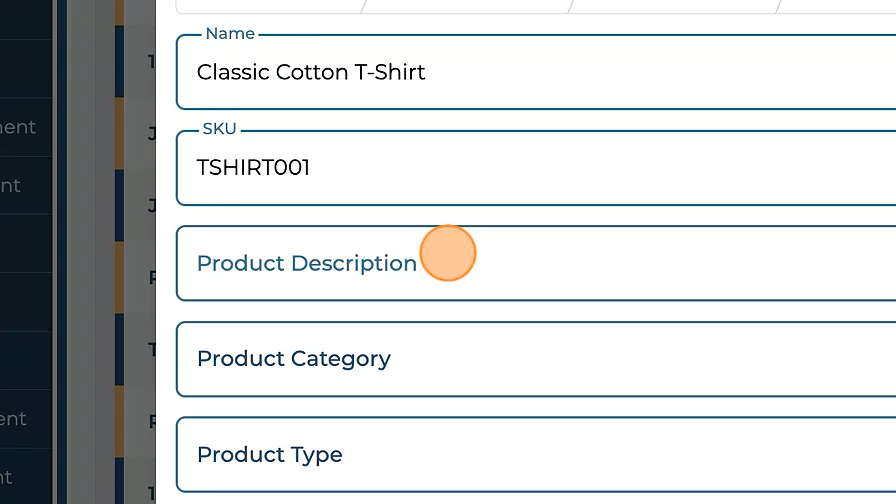The image size is (896, 504).
Task: Click the floating 'Name' field label
Action: coord(230,34)
